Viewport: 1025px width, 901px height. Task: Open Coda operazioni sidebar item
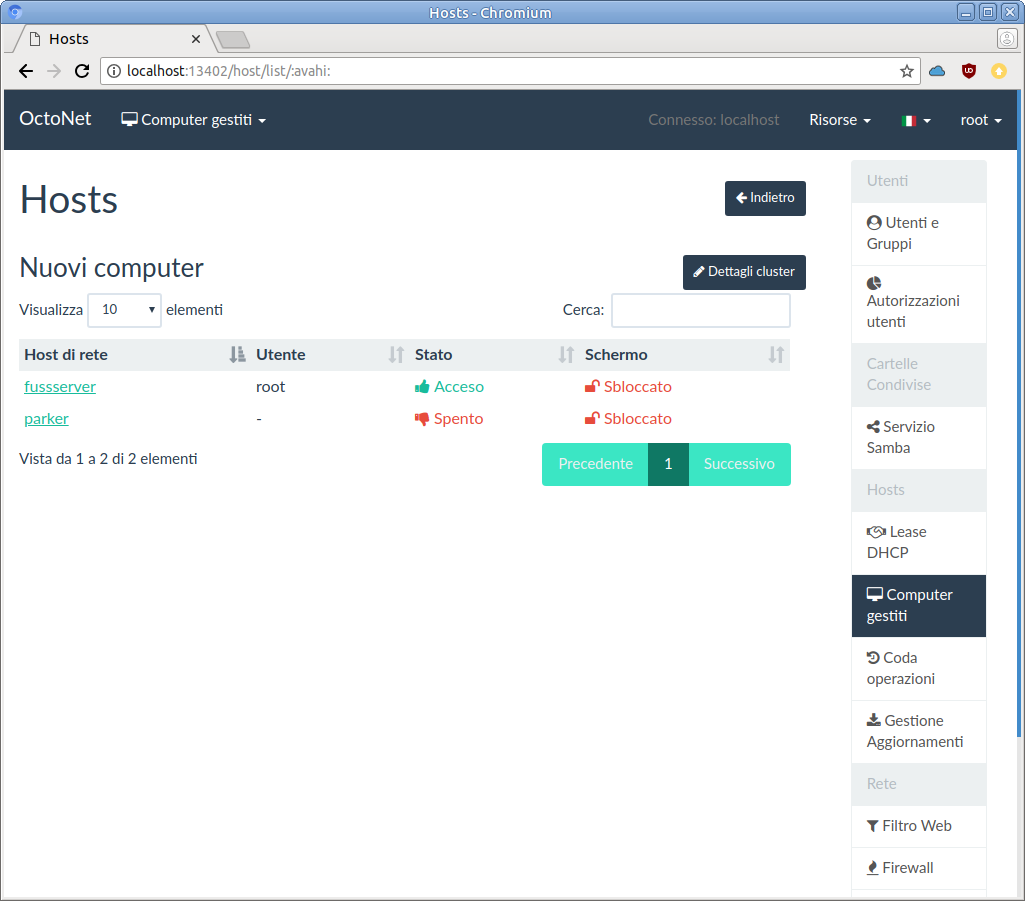point(918,668)
